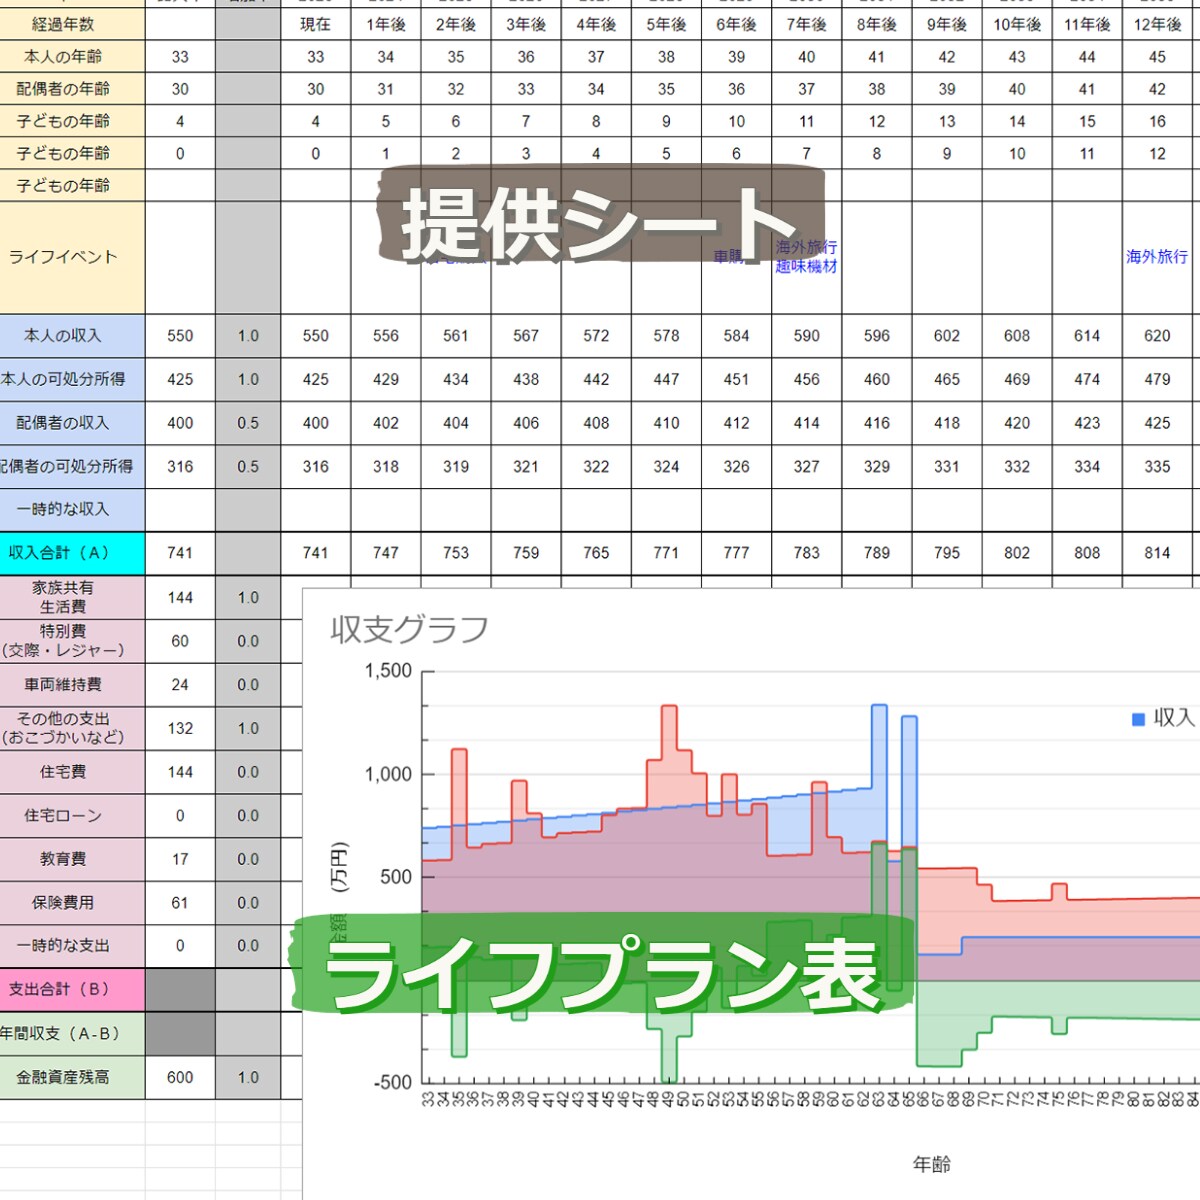Click the income cell showing 556
Viewport: 1200px width, 1200px height.
point(386,336)
